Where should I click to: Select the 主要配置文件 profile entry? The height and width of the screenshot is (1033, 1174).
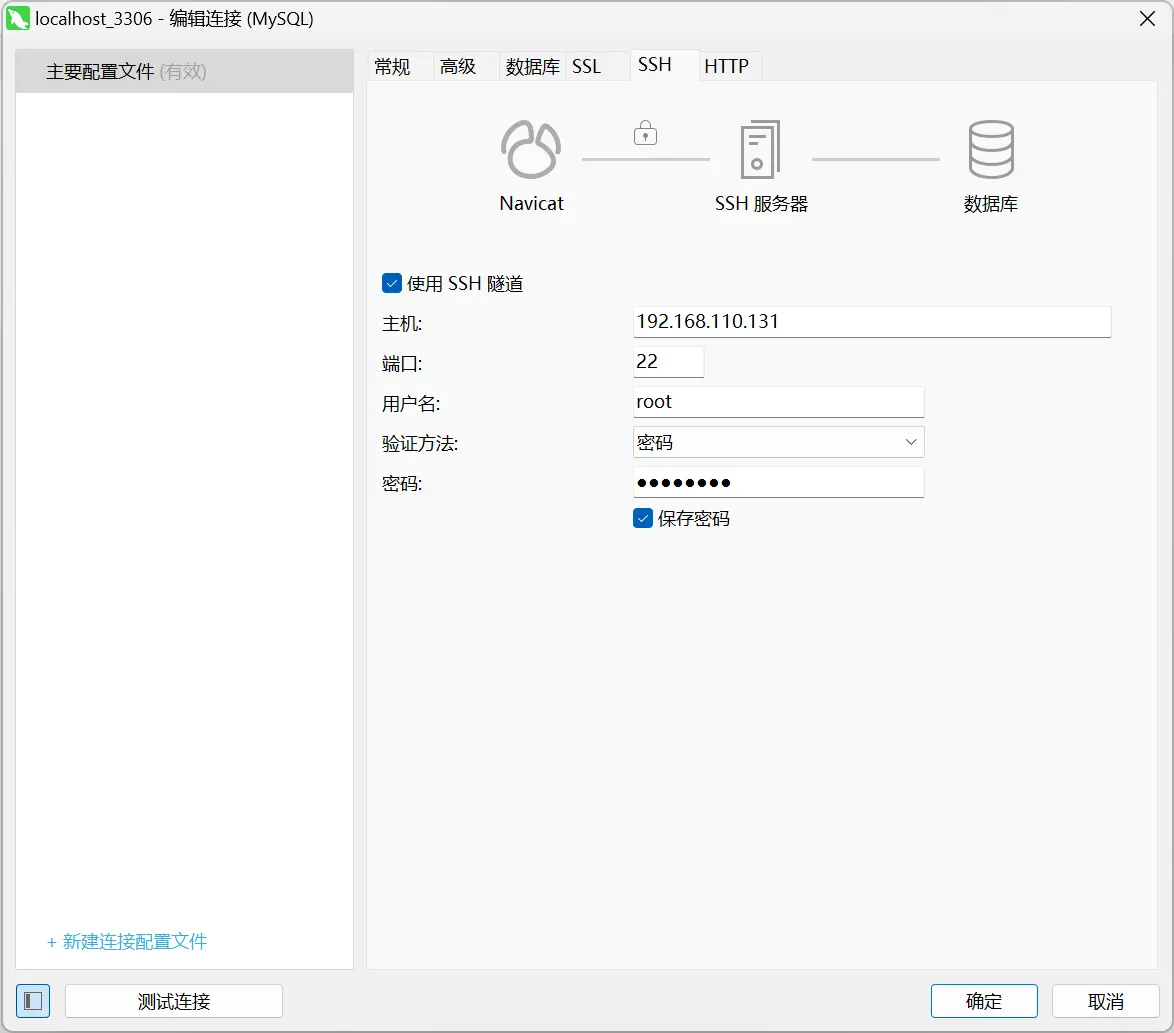coord(184,71)
